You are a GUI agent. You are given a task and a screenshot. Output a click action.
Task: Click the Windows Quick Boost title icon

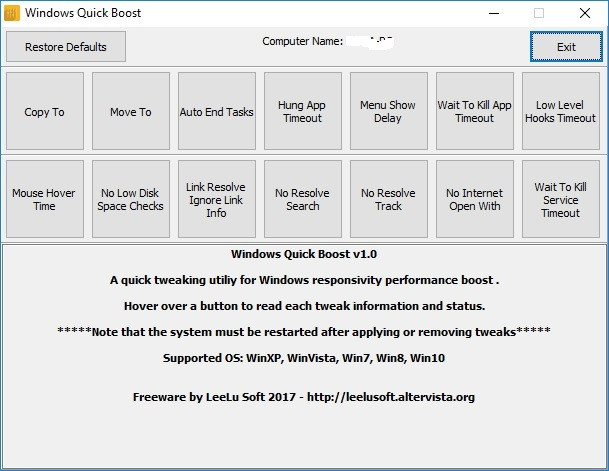pos(12,13)
